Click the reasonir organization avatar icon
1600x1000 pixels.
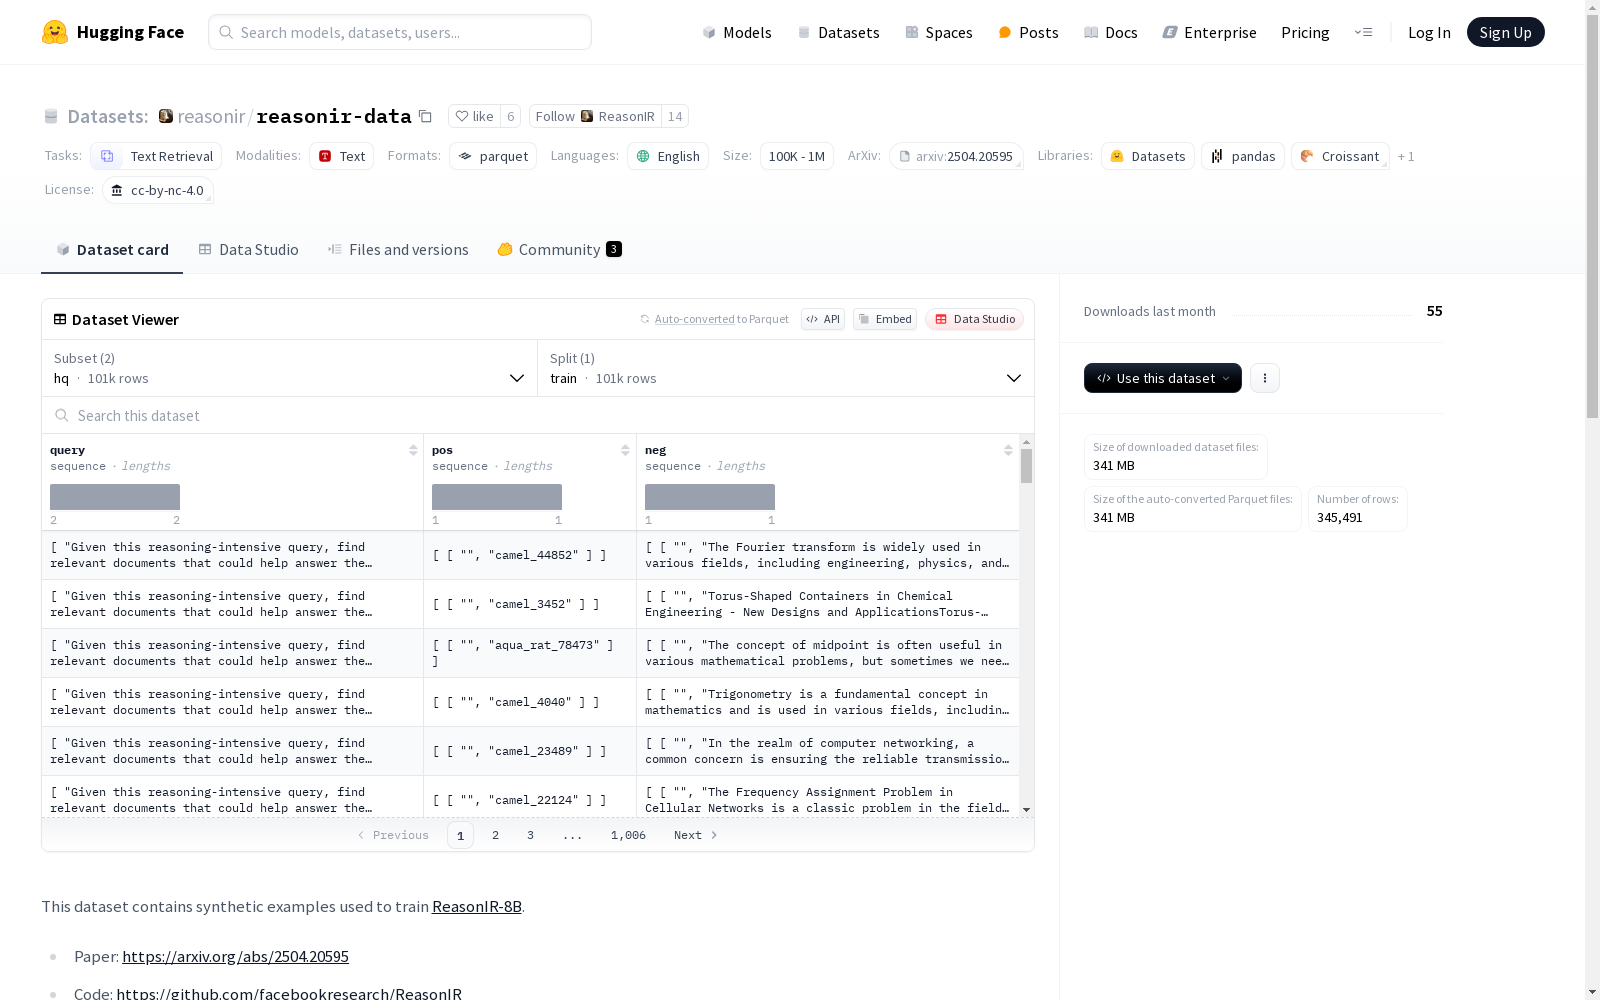tap(166, 116)
